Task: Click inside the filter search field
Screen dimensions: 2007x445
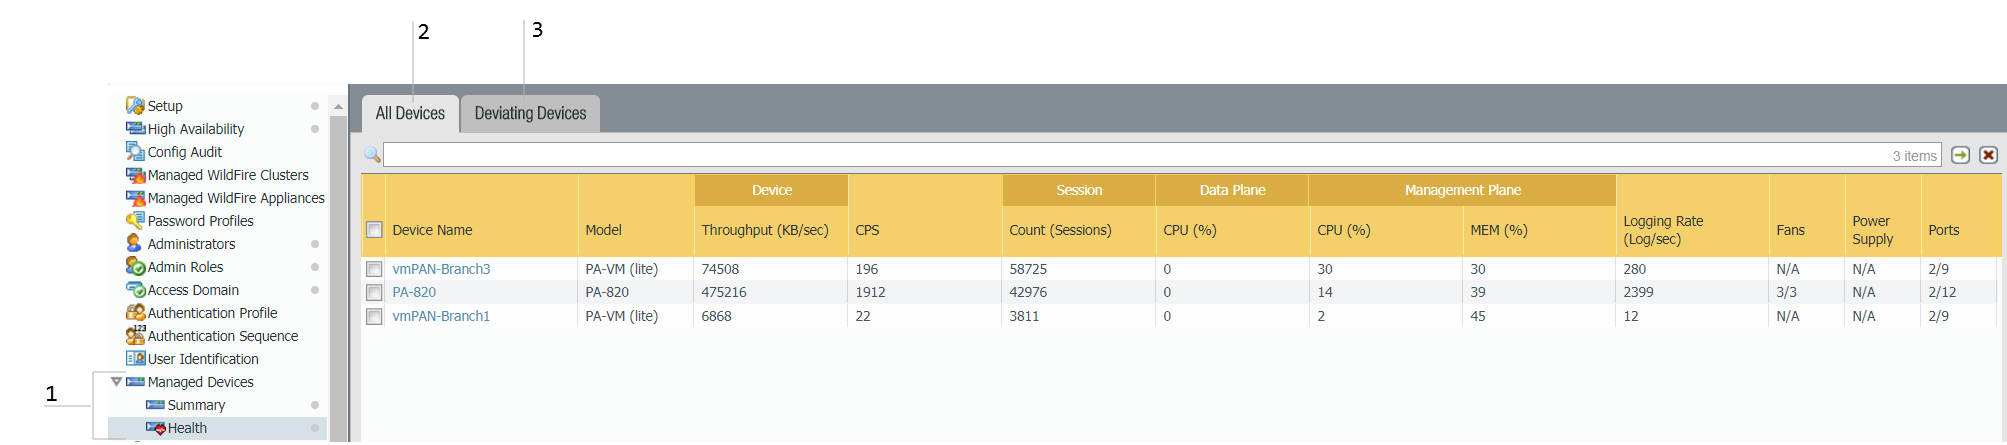Action: click(1130, 155)
